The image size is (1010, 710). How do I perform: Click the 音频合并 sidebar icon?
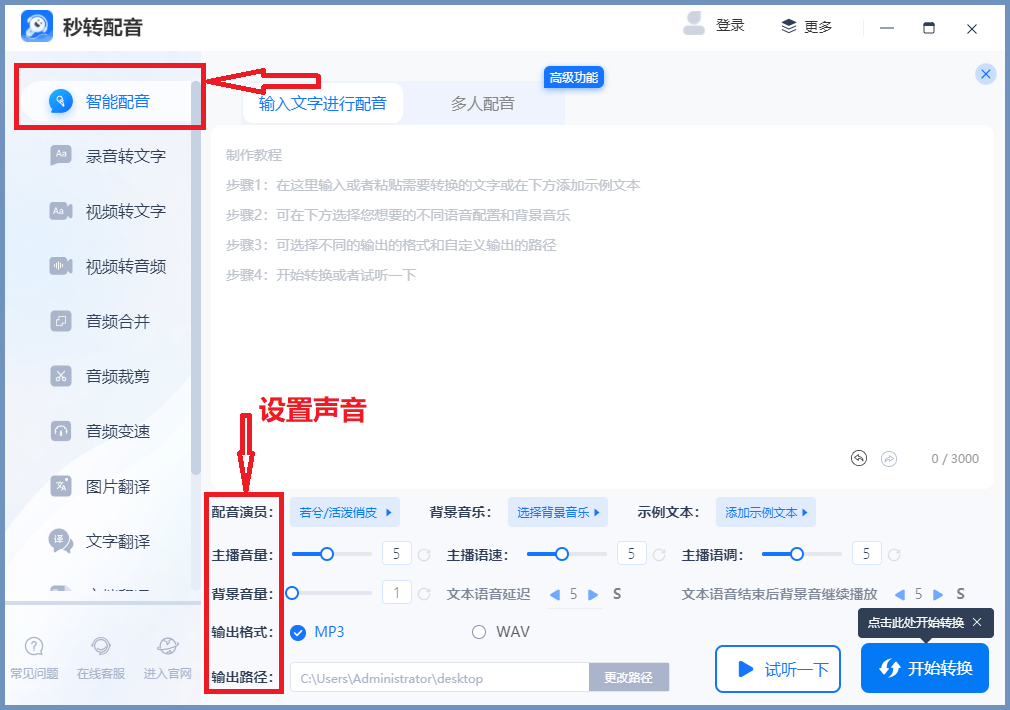(61, 321)
